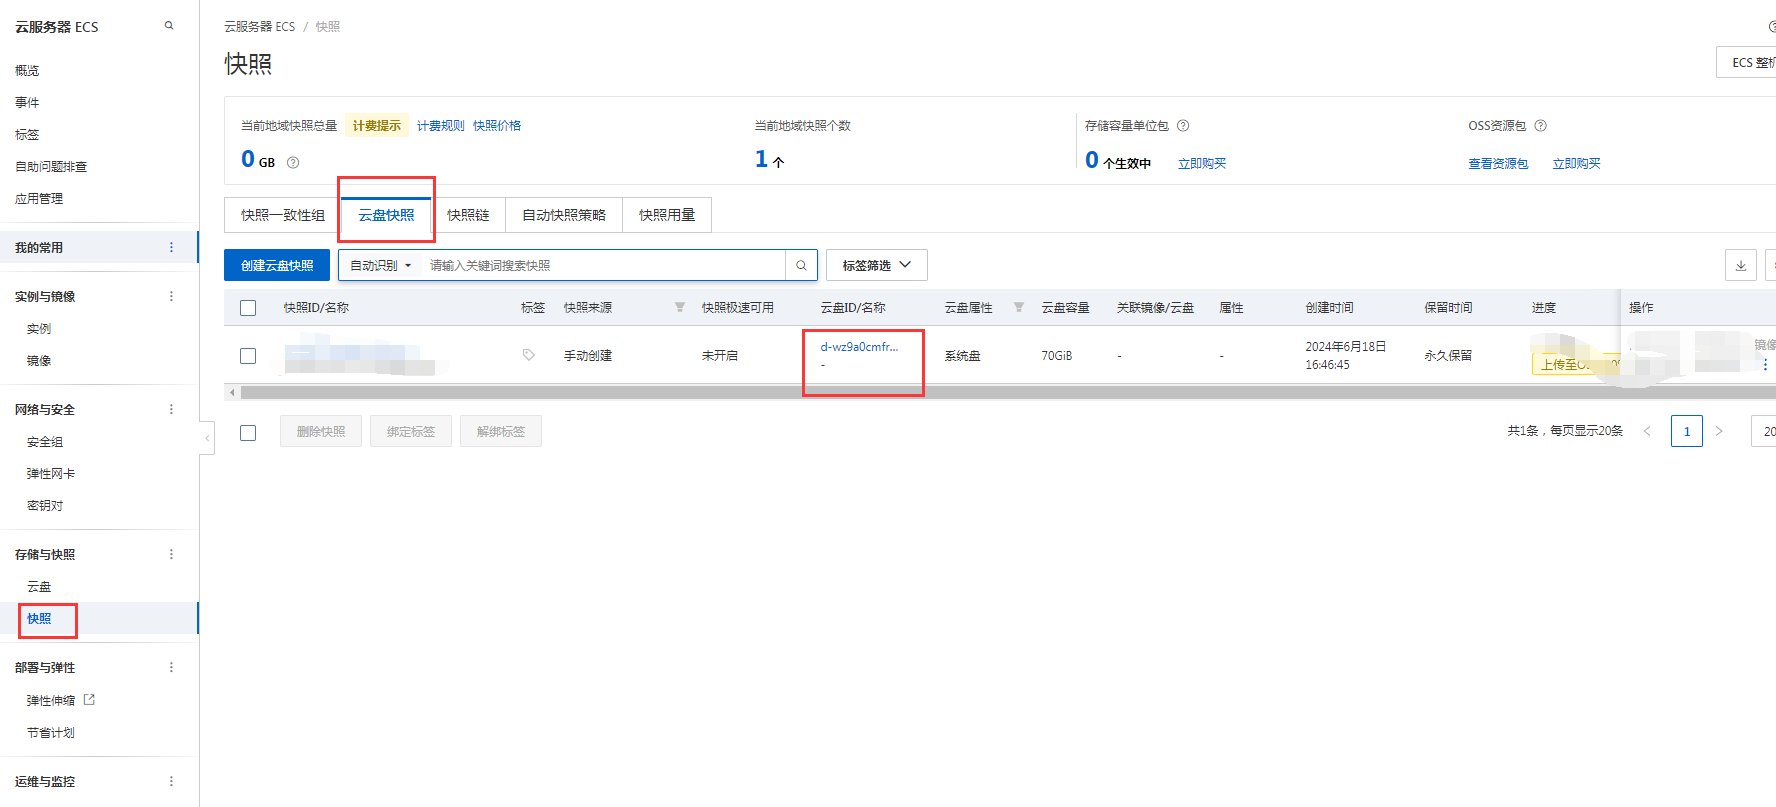Open the 部署与弹性 options dots menu
Image resolution: width=1776 pixels, height=807 pixels.
click(x=171, y=667)
